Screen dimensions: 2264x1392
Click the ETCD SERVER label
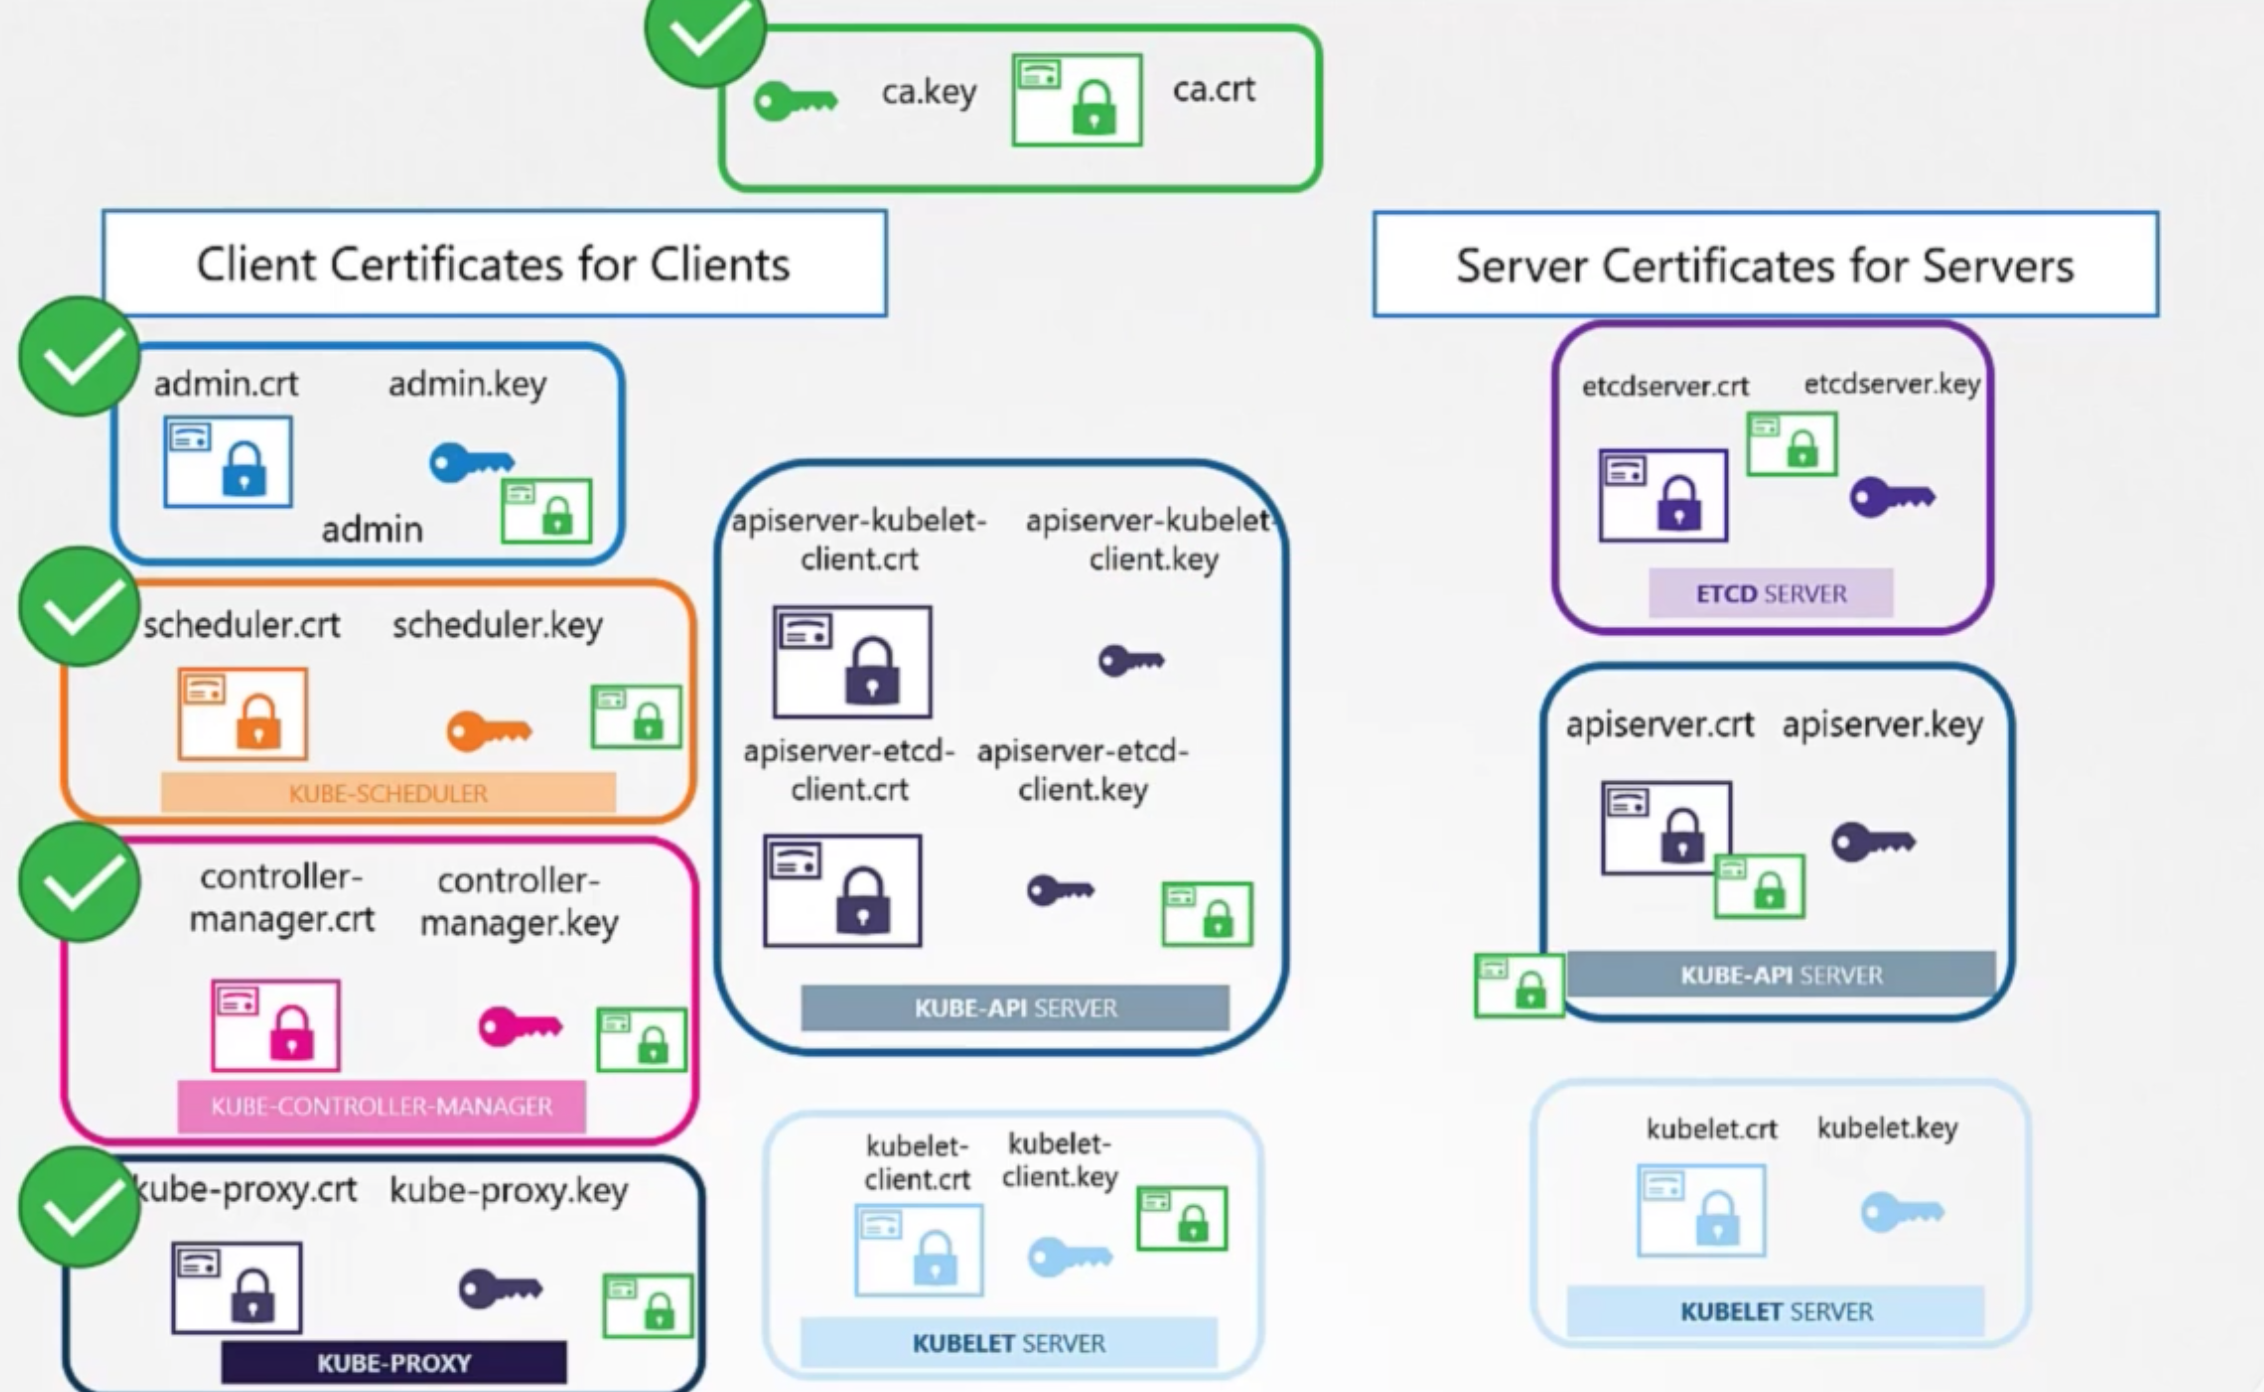tap(1770, 593)
